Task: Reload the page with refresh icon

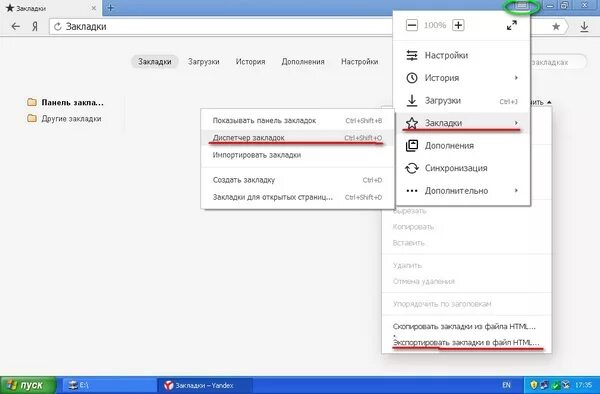Action: [58, 26]
